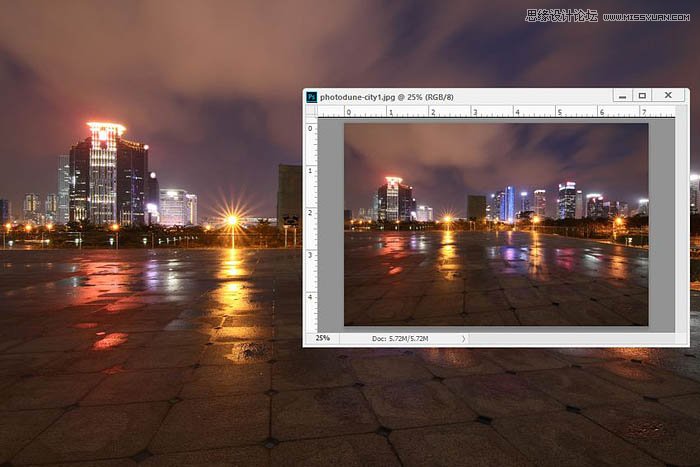Viewport: 700px width, 467px height.
Task: Open the status bar arrow menu
Action: coord(463,339)
